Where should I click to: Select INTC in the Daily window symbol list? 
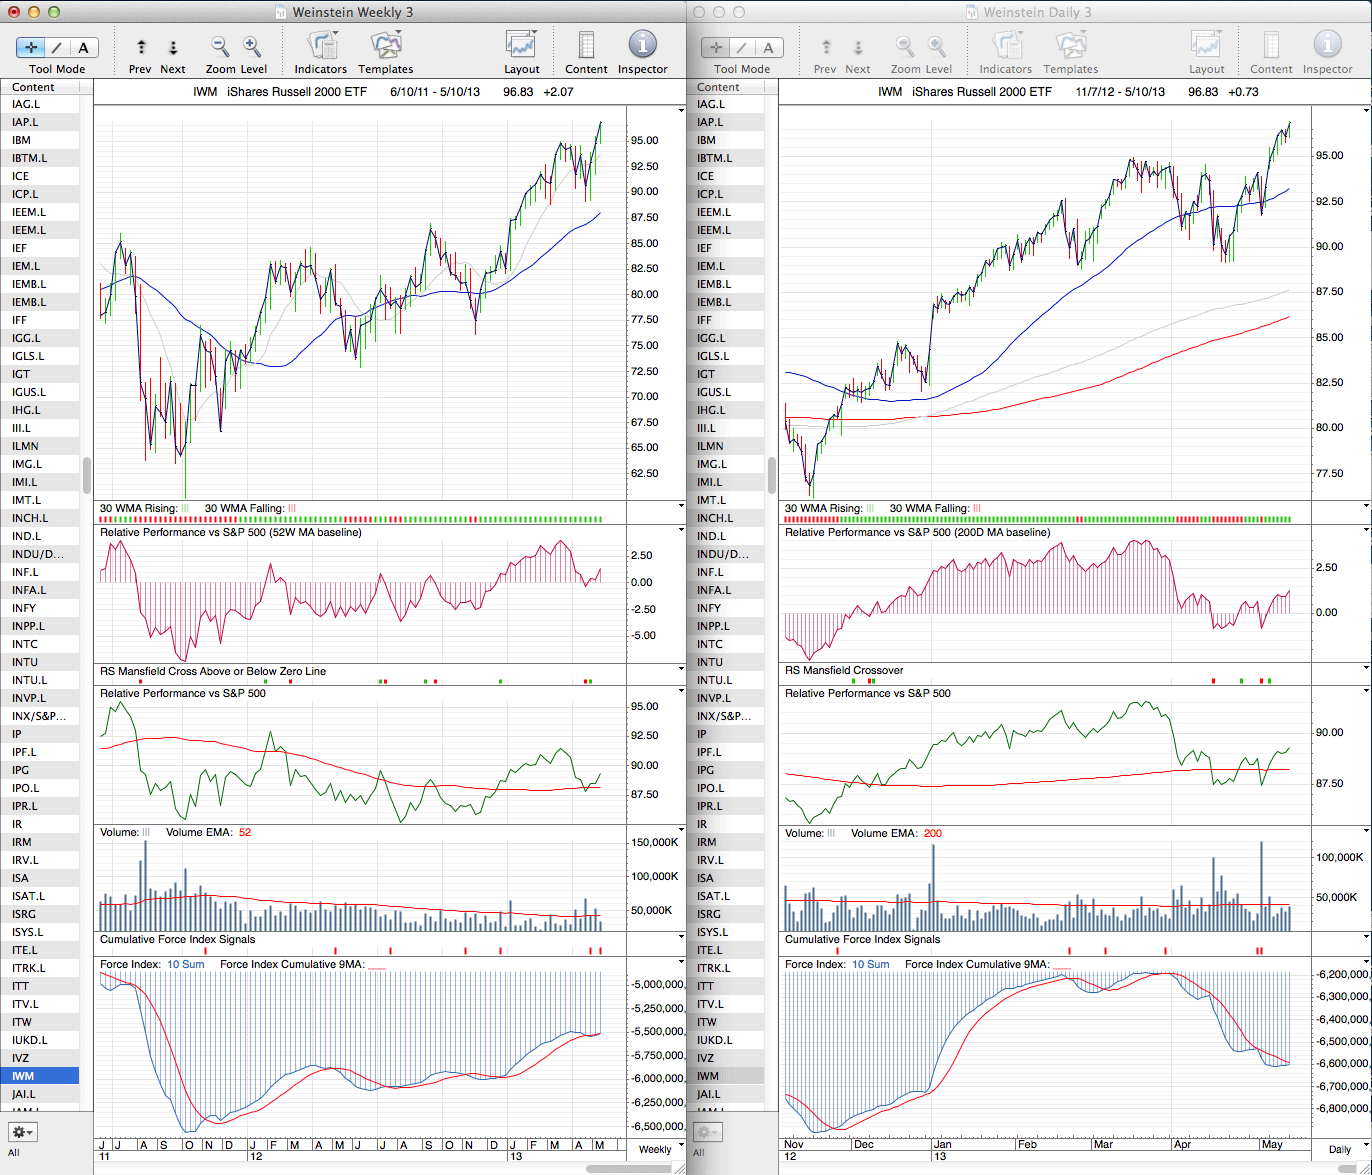pyautogui.click(x=710, y=644)
